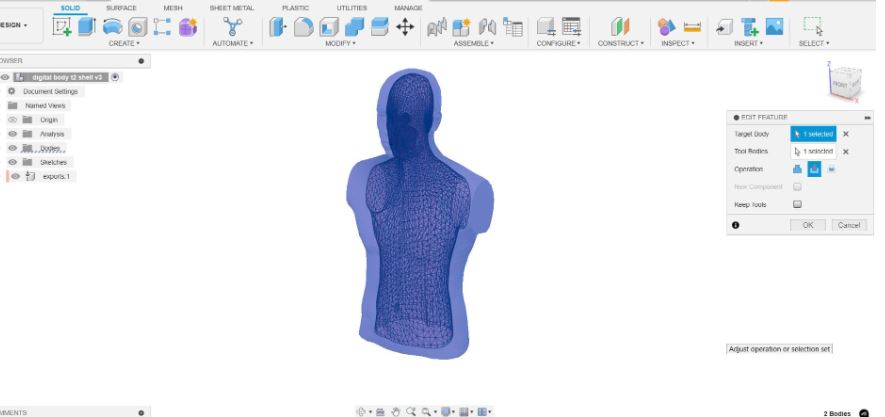Hide the Bodies folder using eye icon
Image resolution: width=885 pixels, height=417 pixels.
click(x=13, y=148)
